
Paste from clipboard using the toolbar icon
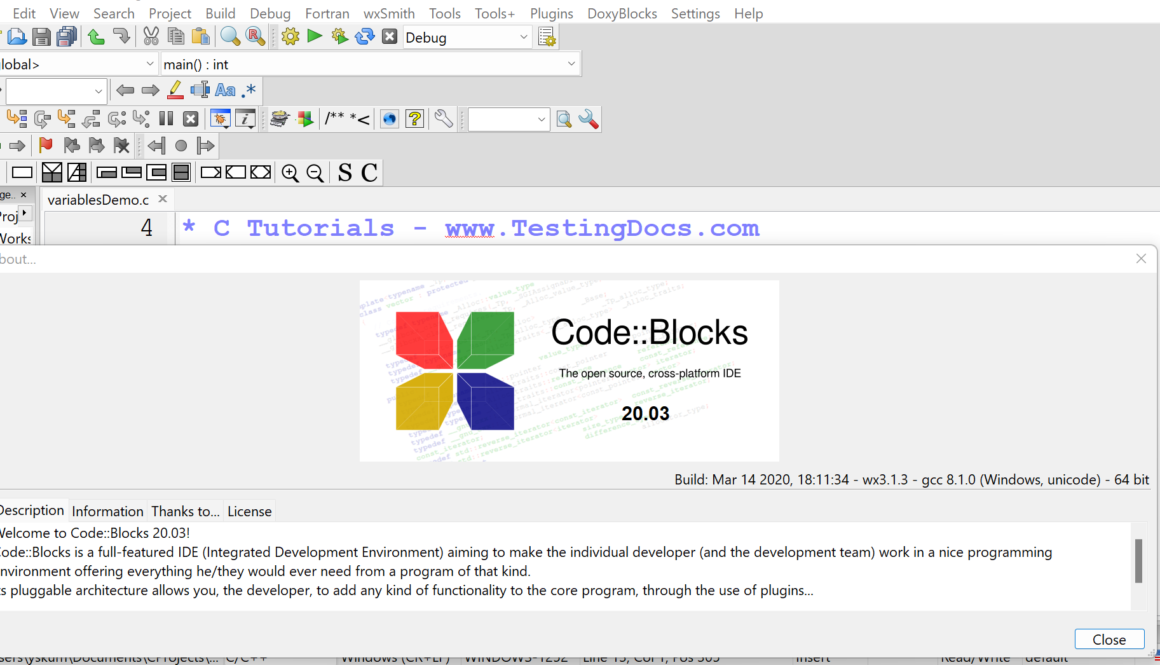(200, 35)
